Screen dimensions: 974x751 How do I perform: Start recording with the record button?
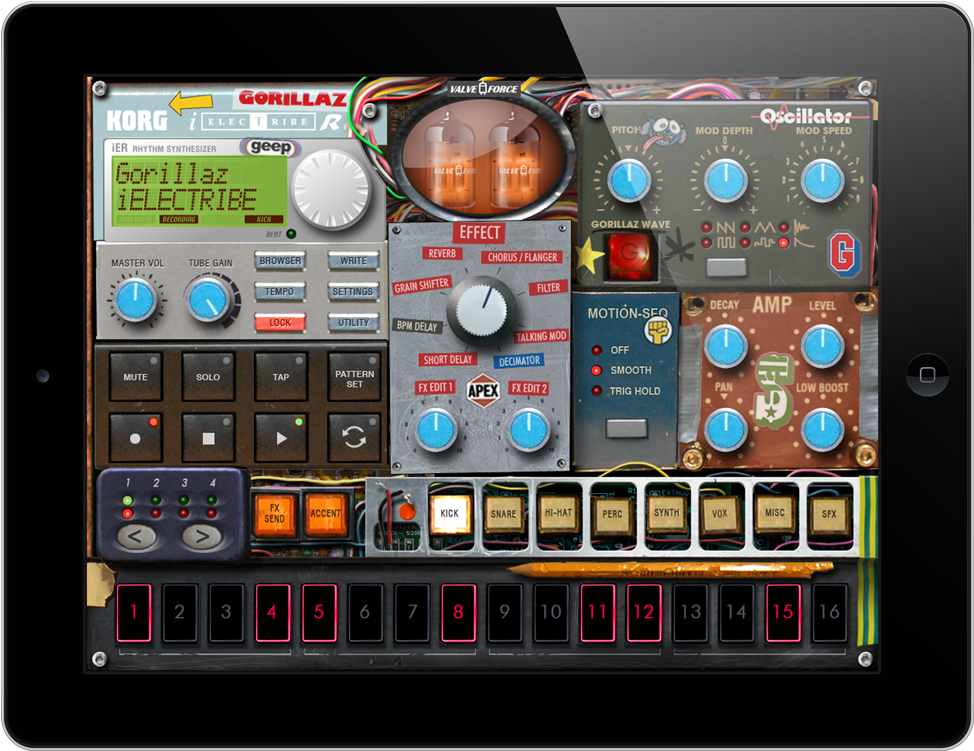click(135, 437)
